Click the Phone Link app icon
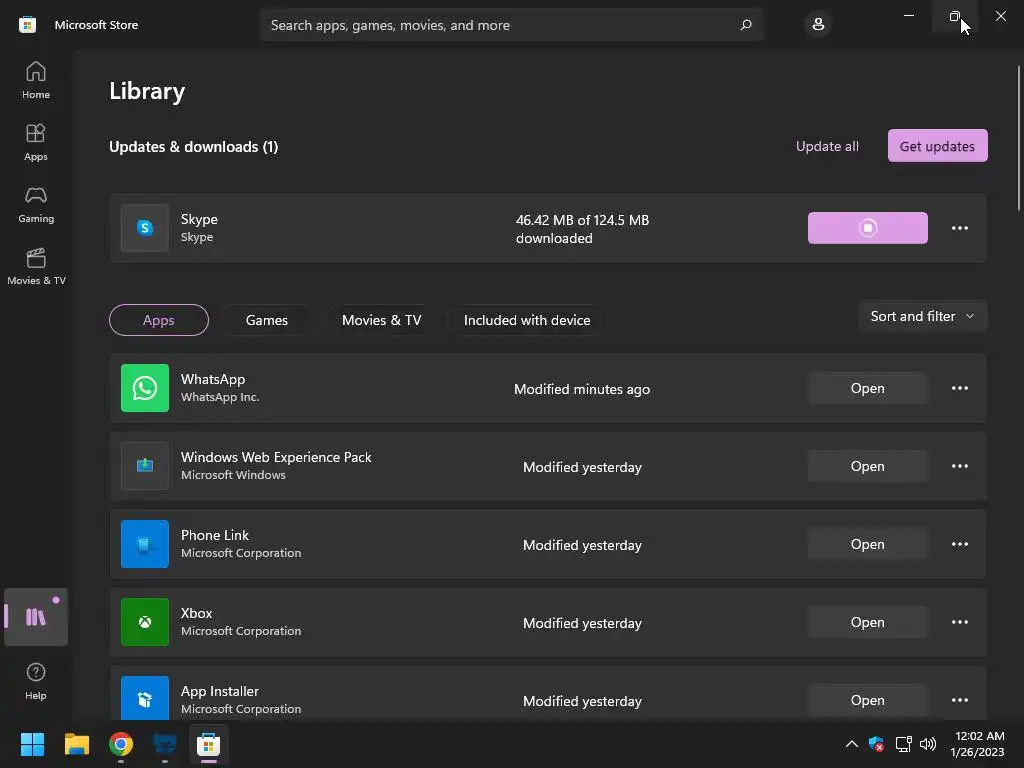 (x=145, y=544)
